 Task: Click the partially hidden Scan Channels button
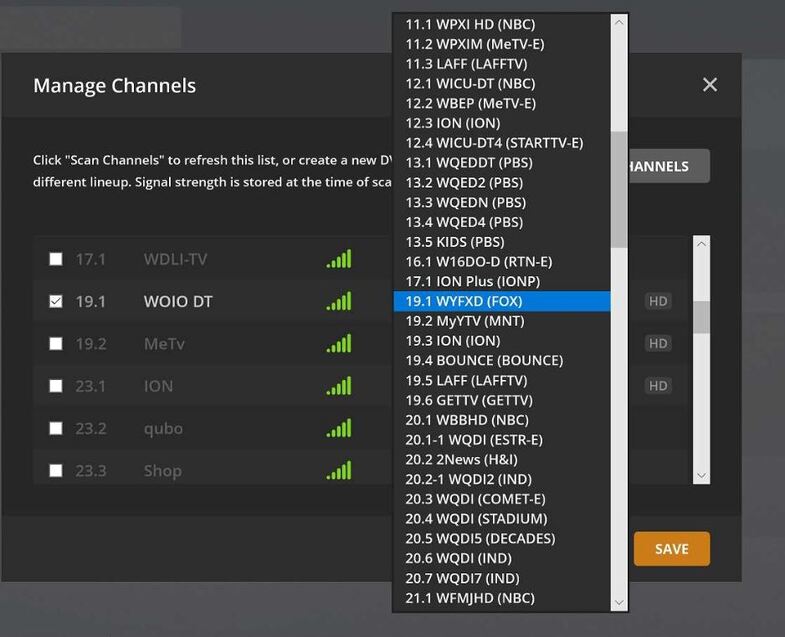point(669,166)
